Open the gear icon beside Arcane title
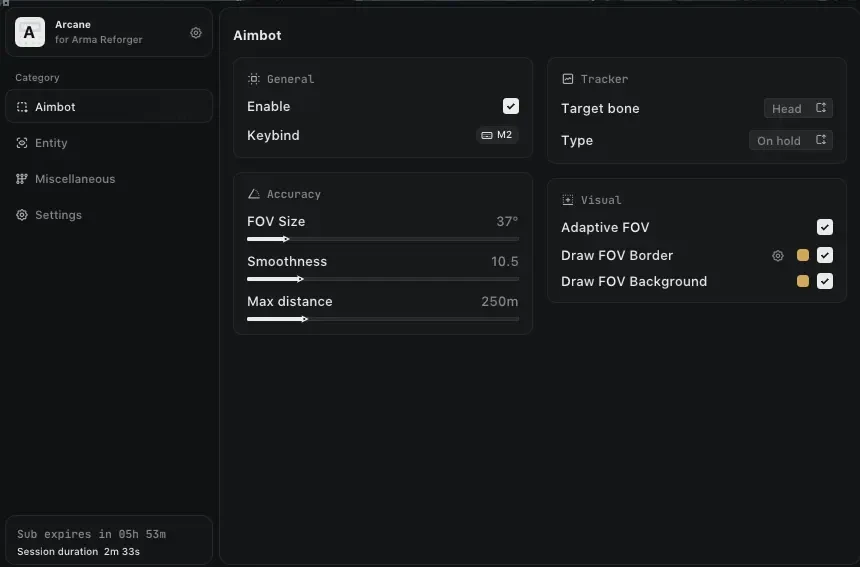 pos(196,33)
